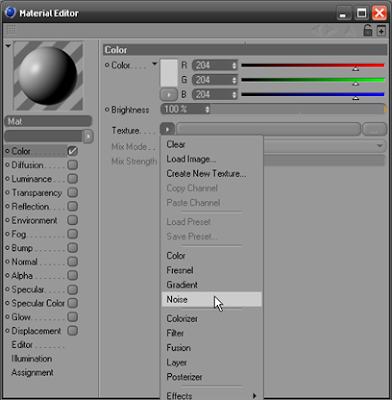392x400 pixels.
Task: Click the new window plus icon
Action: [381, 31]
